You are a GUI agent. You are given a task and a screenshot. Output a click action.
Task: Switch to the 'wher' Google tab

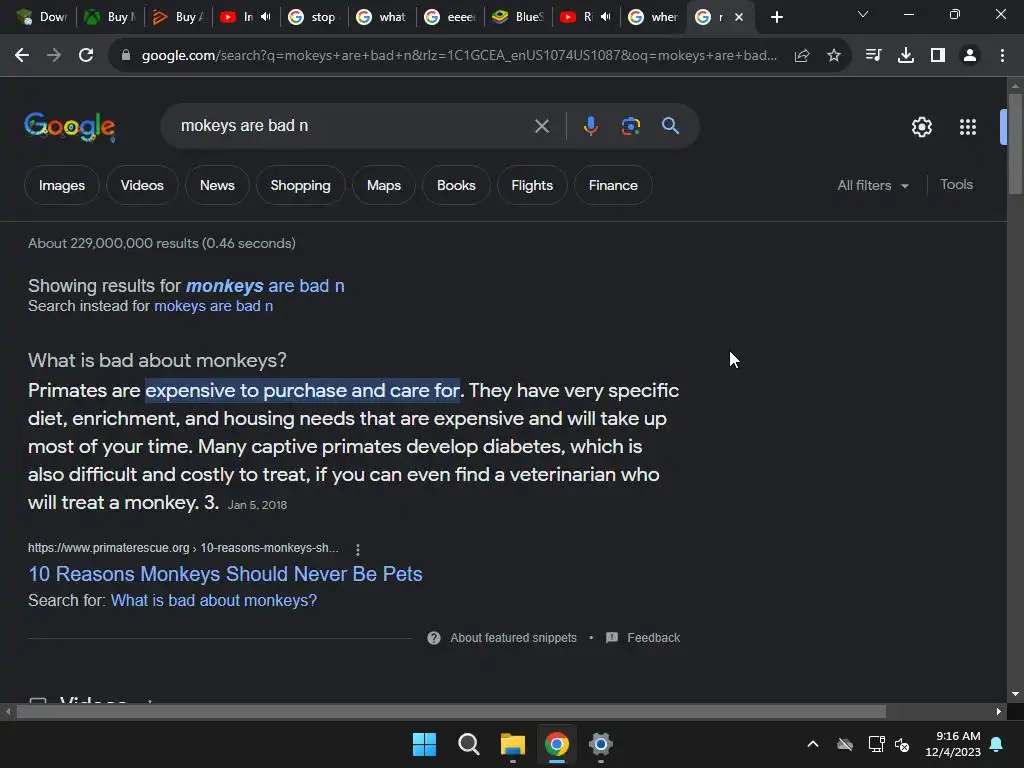pyautogui.click(x=654, y=17)
